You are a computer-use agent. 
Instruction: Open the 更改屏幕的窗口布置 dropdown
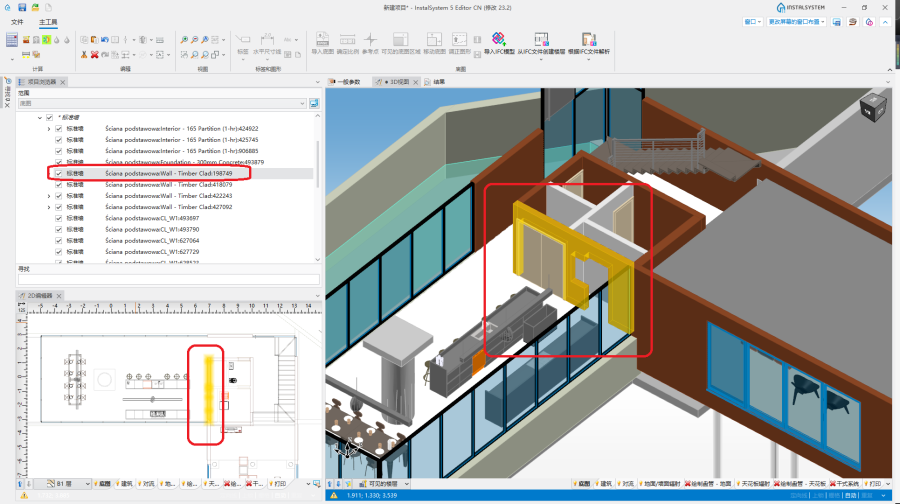(x=797, y=22)
